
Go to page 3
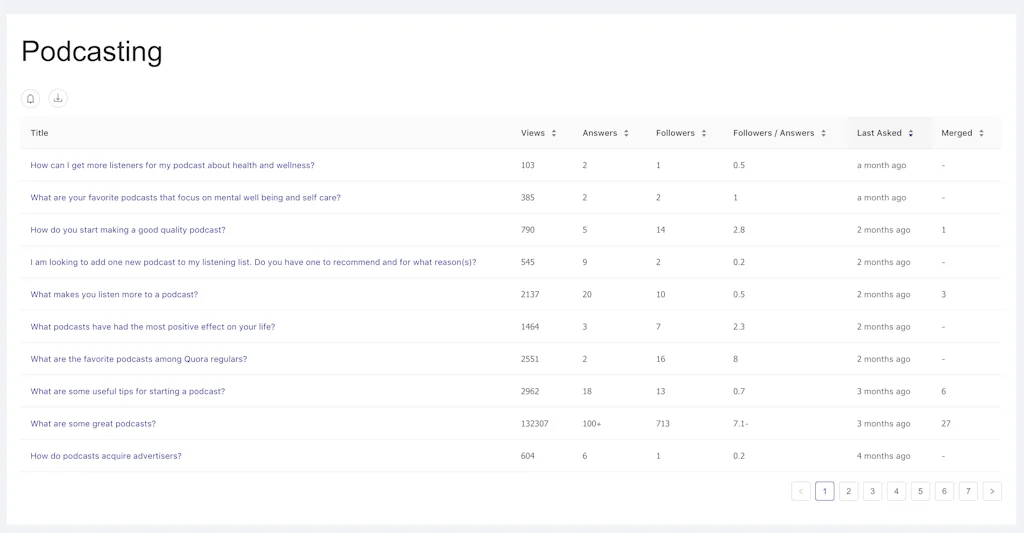coord(872,491)
